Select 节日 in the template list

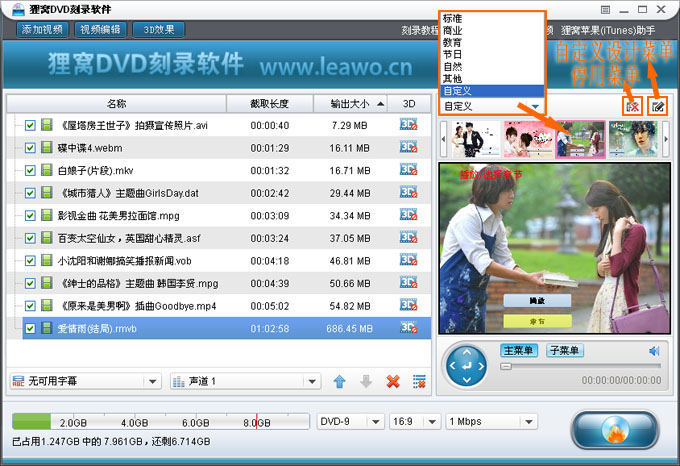click(492, 55)
